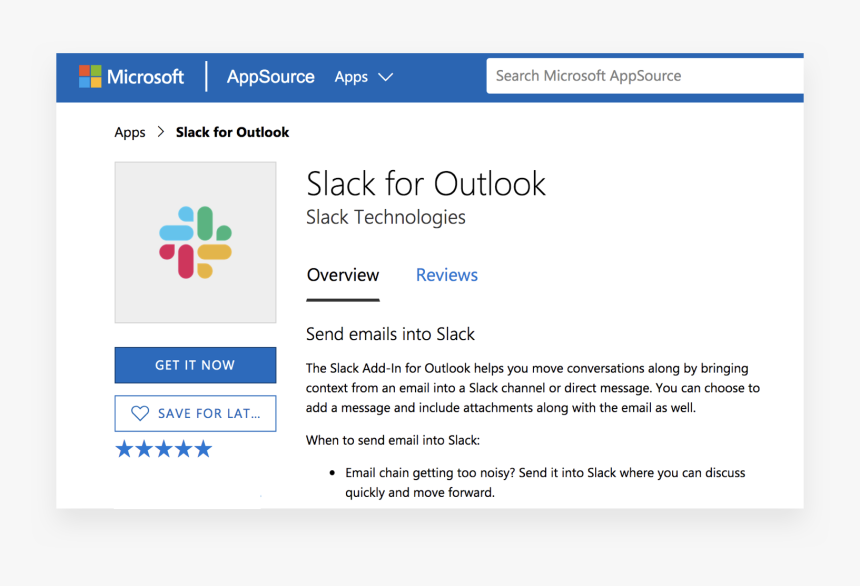The image size is (860, 586).
Task: Click the breadcrumb chevron separator
Action: click(x=161, y=132)
